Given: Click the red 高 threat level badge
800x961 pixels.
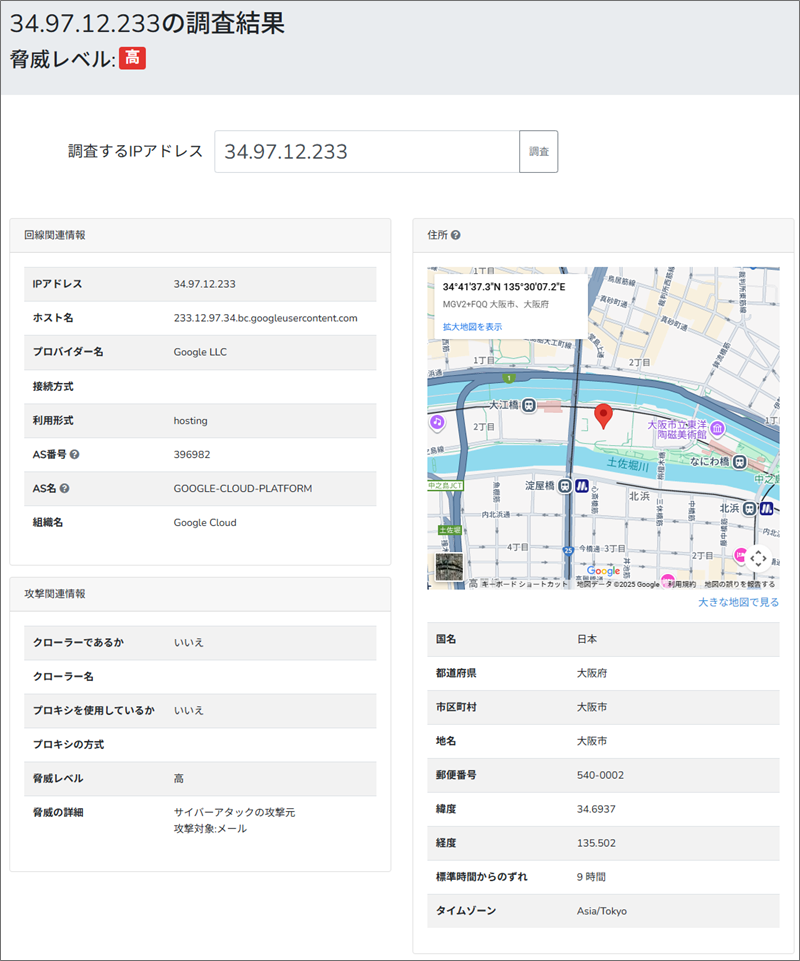Looking at the screenshot, I should [132, 59].
